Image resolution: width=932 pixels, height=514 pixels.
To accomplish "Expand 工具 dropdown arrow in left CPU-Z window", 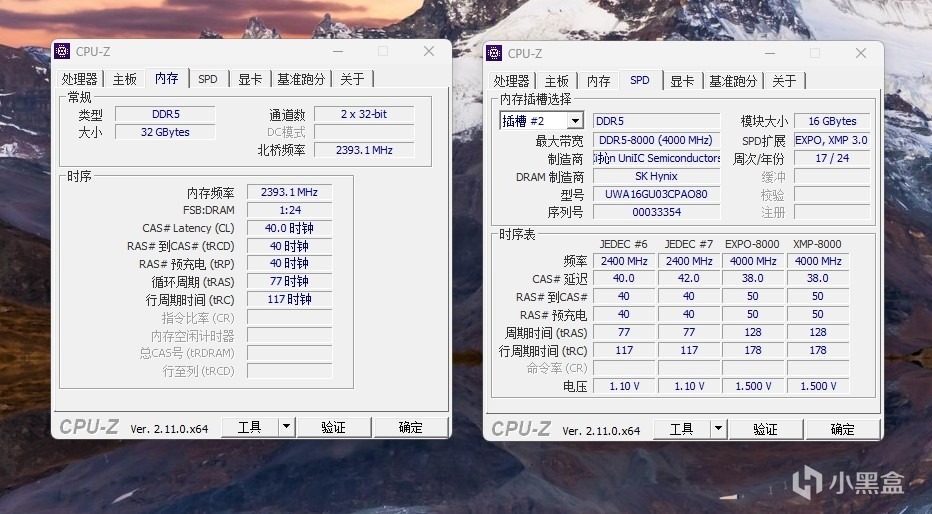I will (x=286, y=427).
